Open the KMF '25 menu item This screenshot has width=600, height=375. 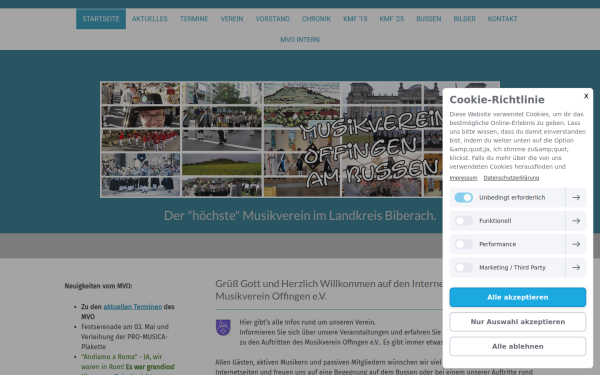click(391, 19)
